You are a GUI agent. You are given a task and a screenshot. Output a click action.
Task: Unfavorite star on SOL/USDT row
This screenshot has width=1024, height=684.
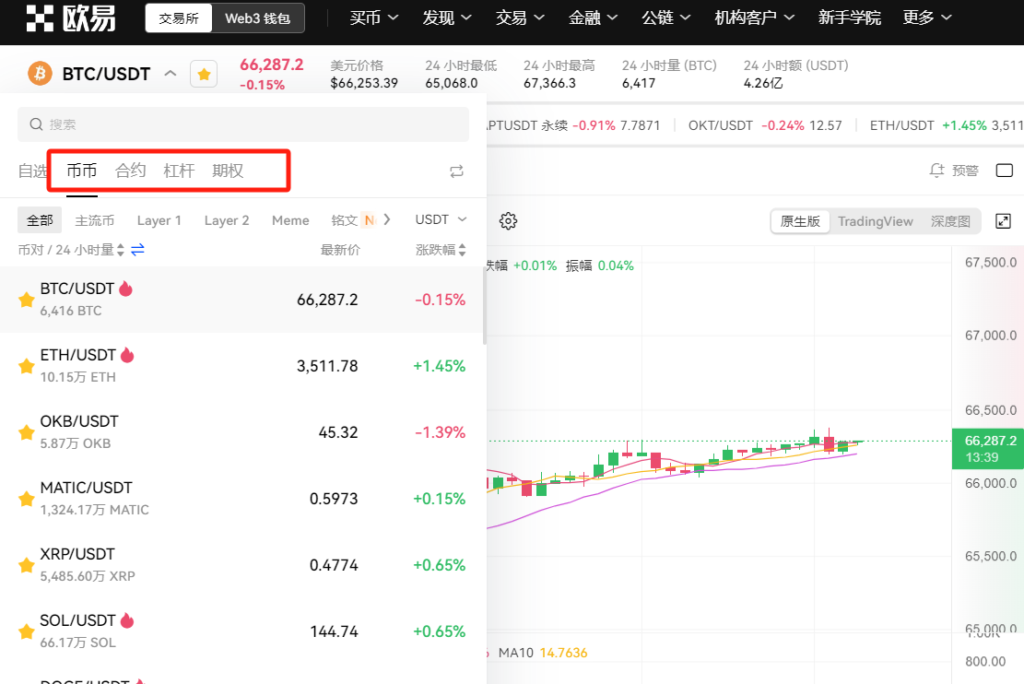click(26, 632)
